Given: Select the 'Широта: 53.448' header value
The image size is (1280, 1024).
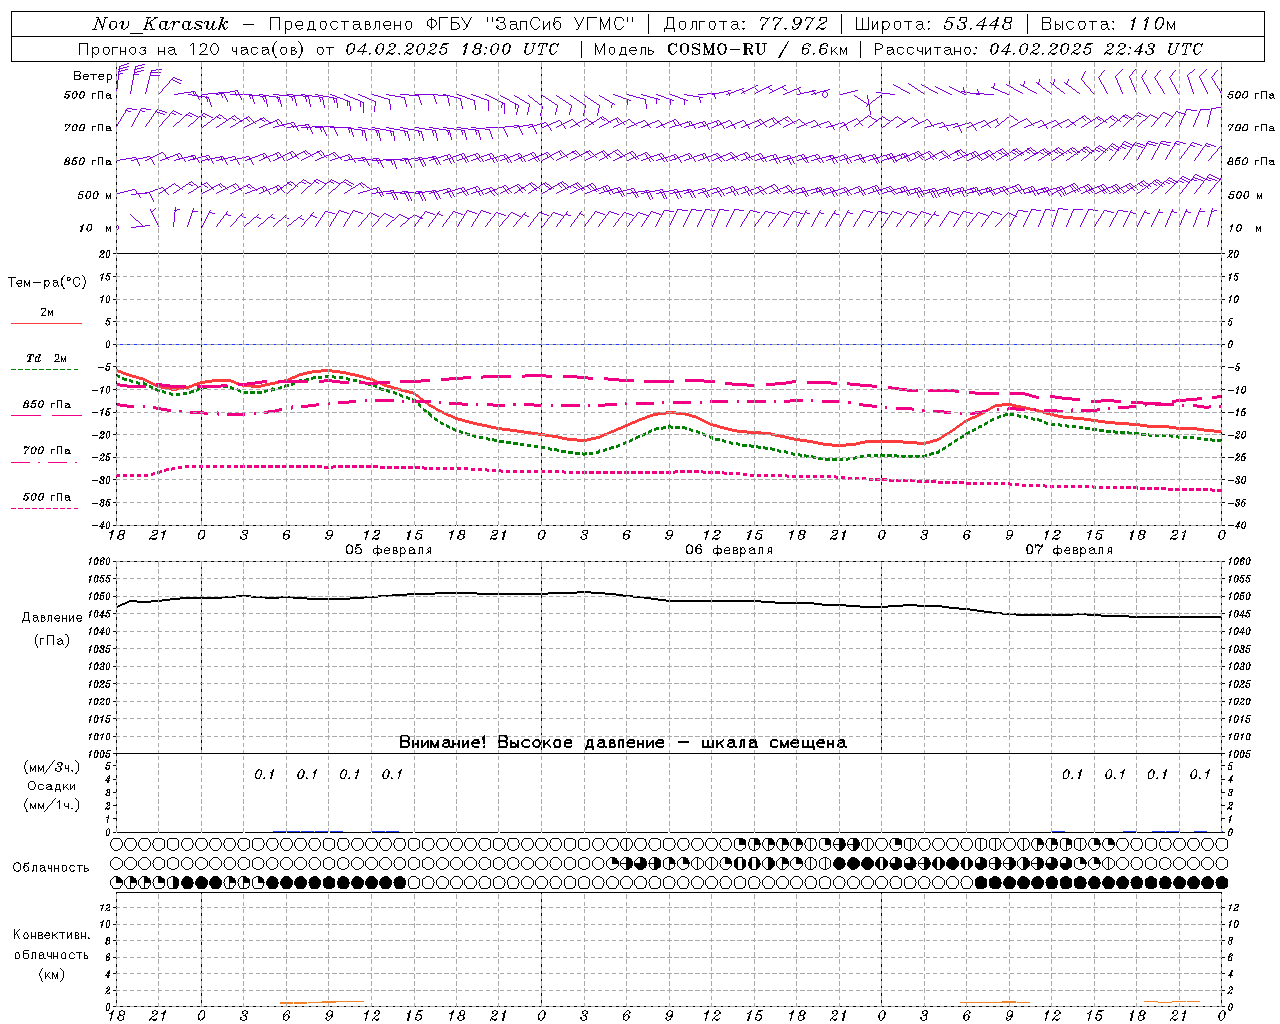Looking at the screenshot, I should (933, 24).
